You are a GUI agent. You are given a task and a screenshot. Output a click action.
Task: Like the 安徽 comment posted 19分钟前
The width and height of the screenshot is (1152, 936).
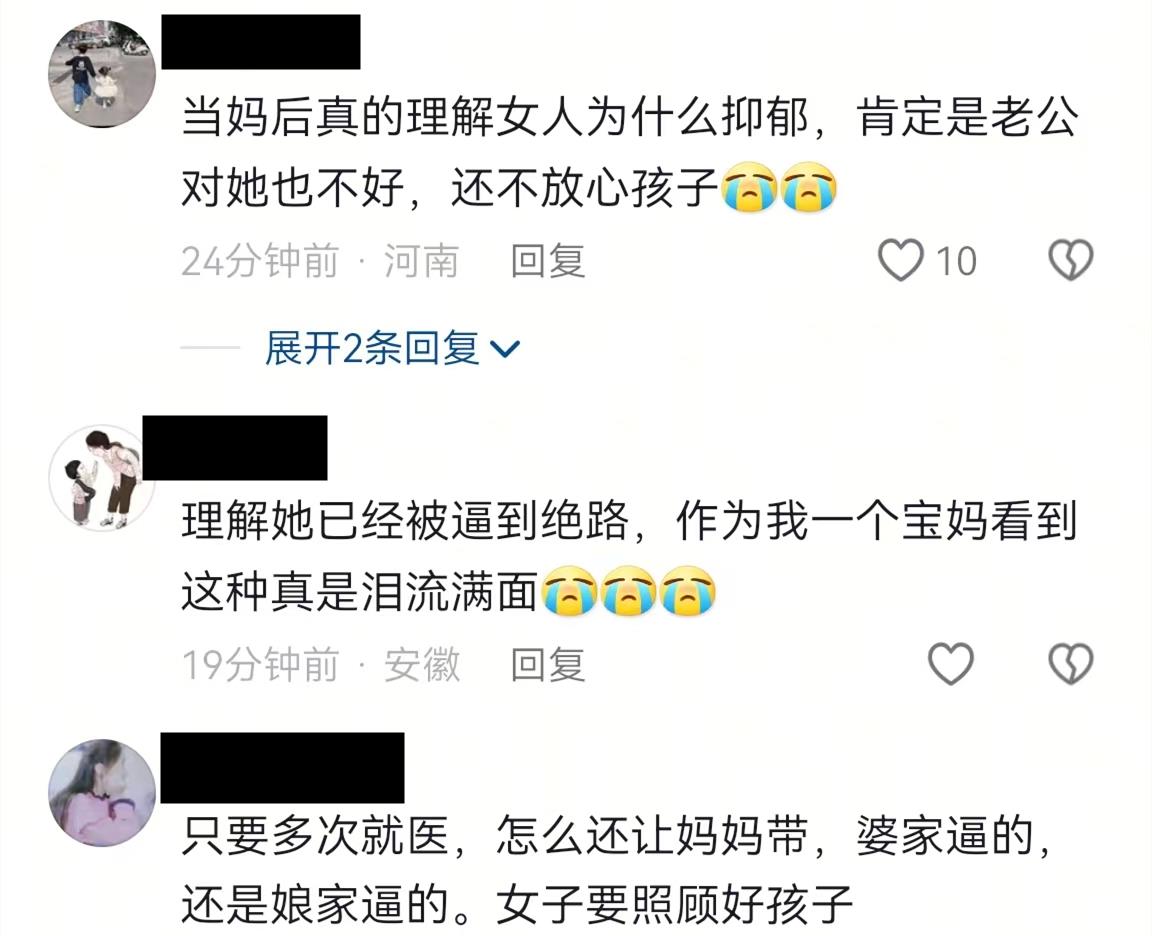[951, 663]
